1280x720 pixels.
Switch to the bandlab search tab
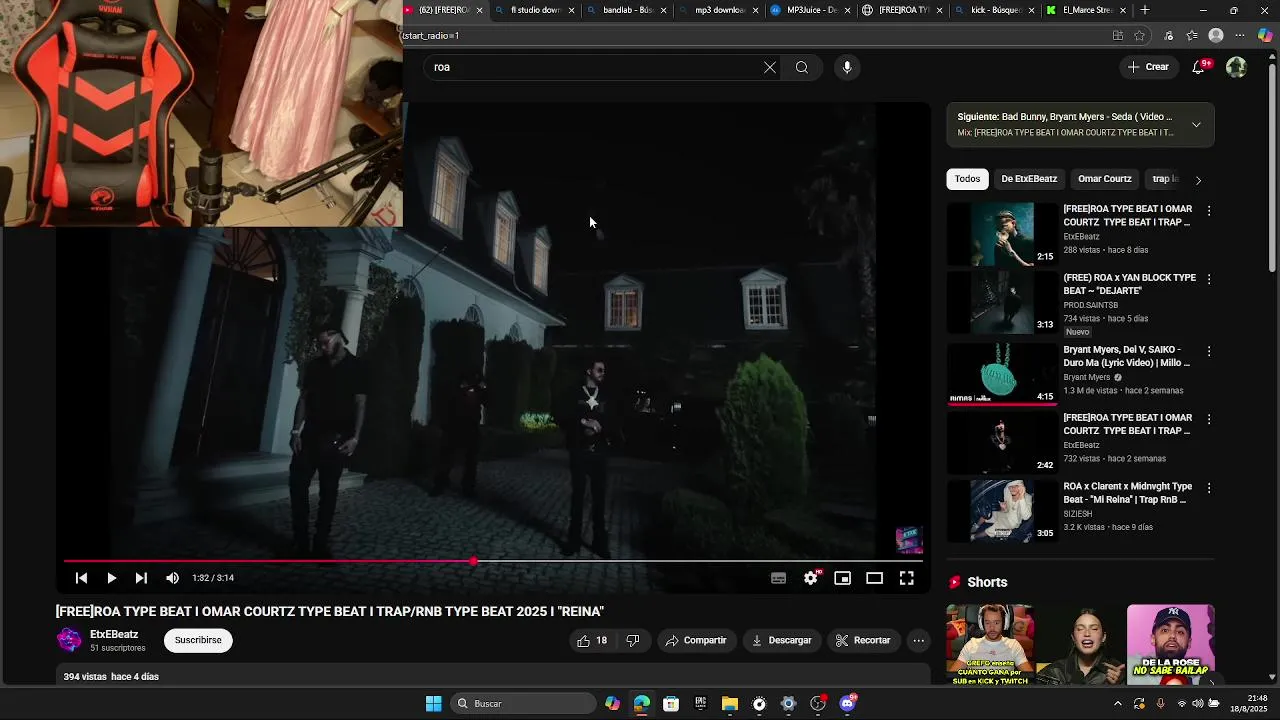627,10
